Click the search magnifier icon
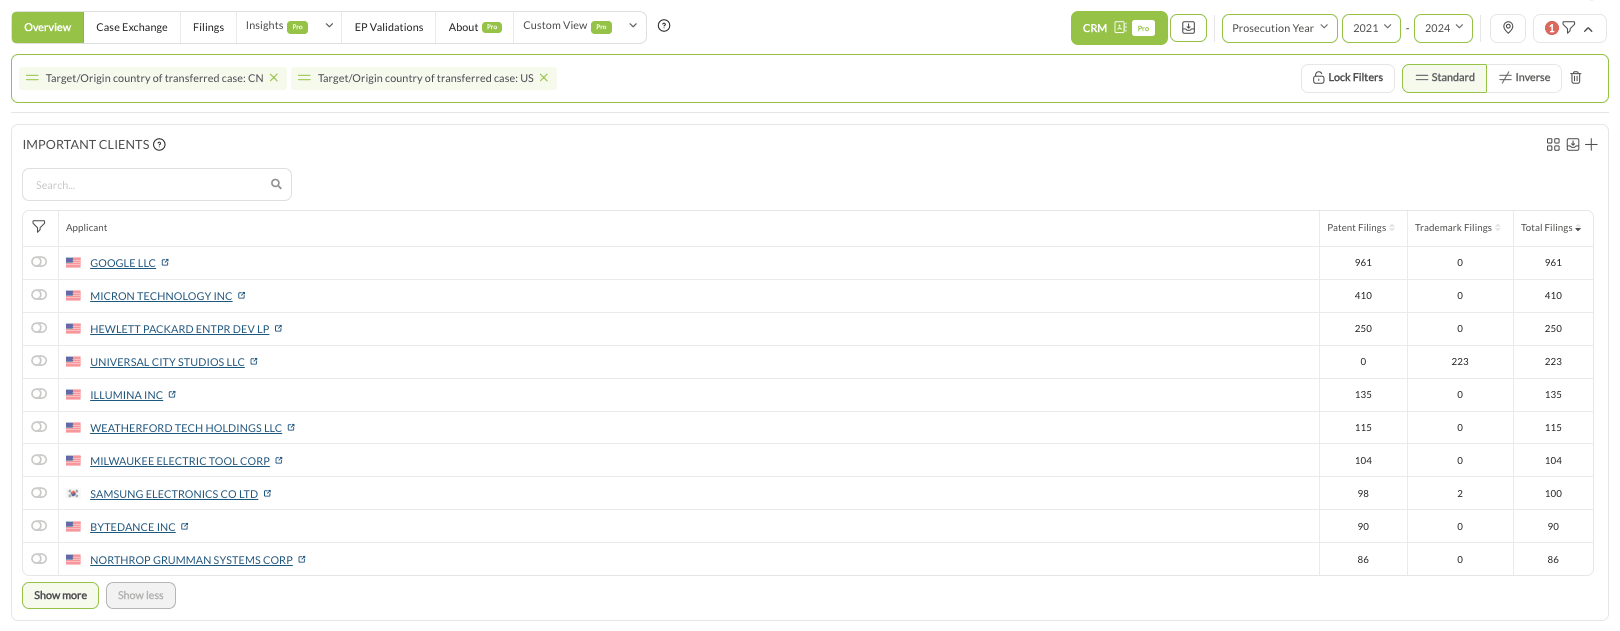The width and height of the screenshot is (1620, 631). pyautogui.click(x=276, y=184)
